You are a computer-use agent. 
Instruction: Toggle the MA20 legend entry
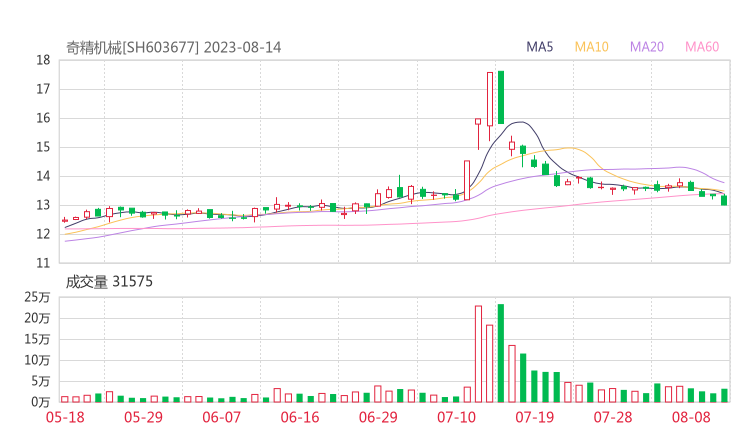point(647,47)
